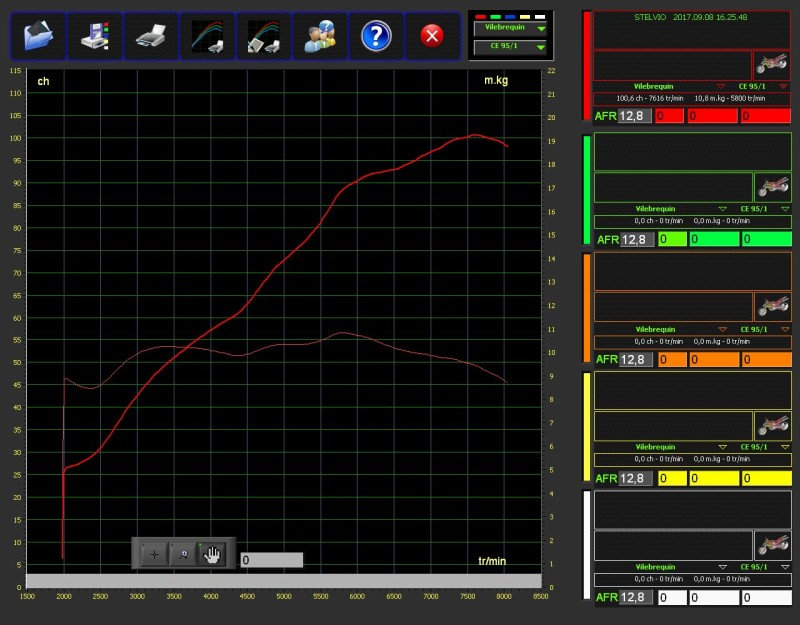Print using the printer icon
800x625 pixels.
pos(151,36)
